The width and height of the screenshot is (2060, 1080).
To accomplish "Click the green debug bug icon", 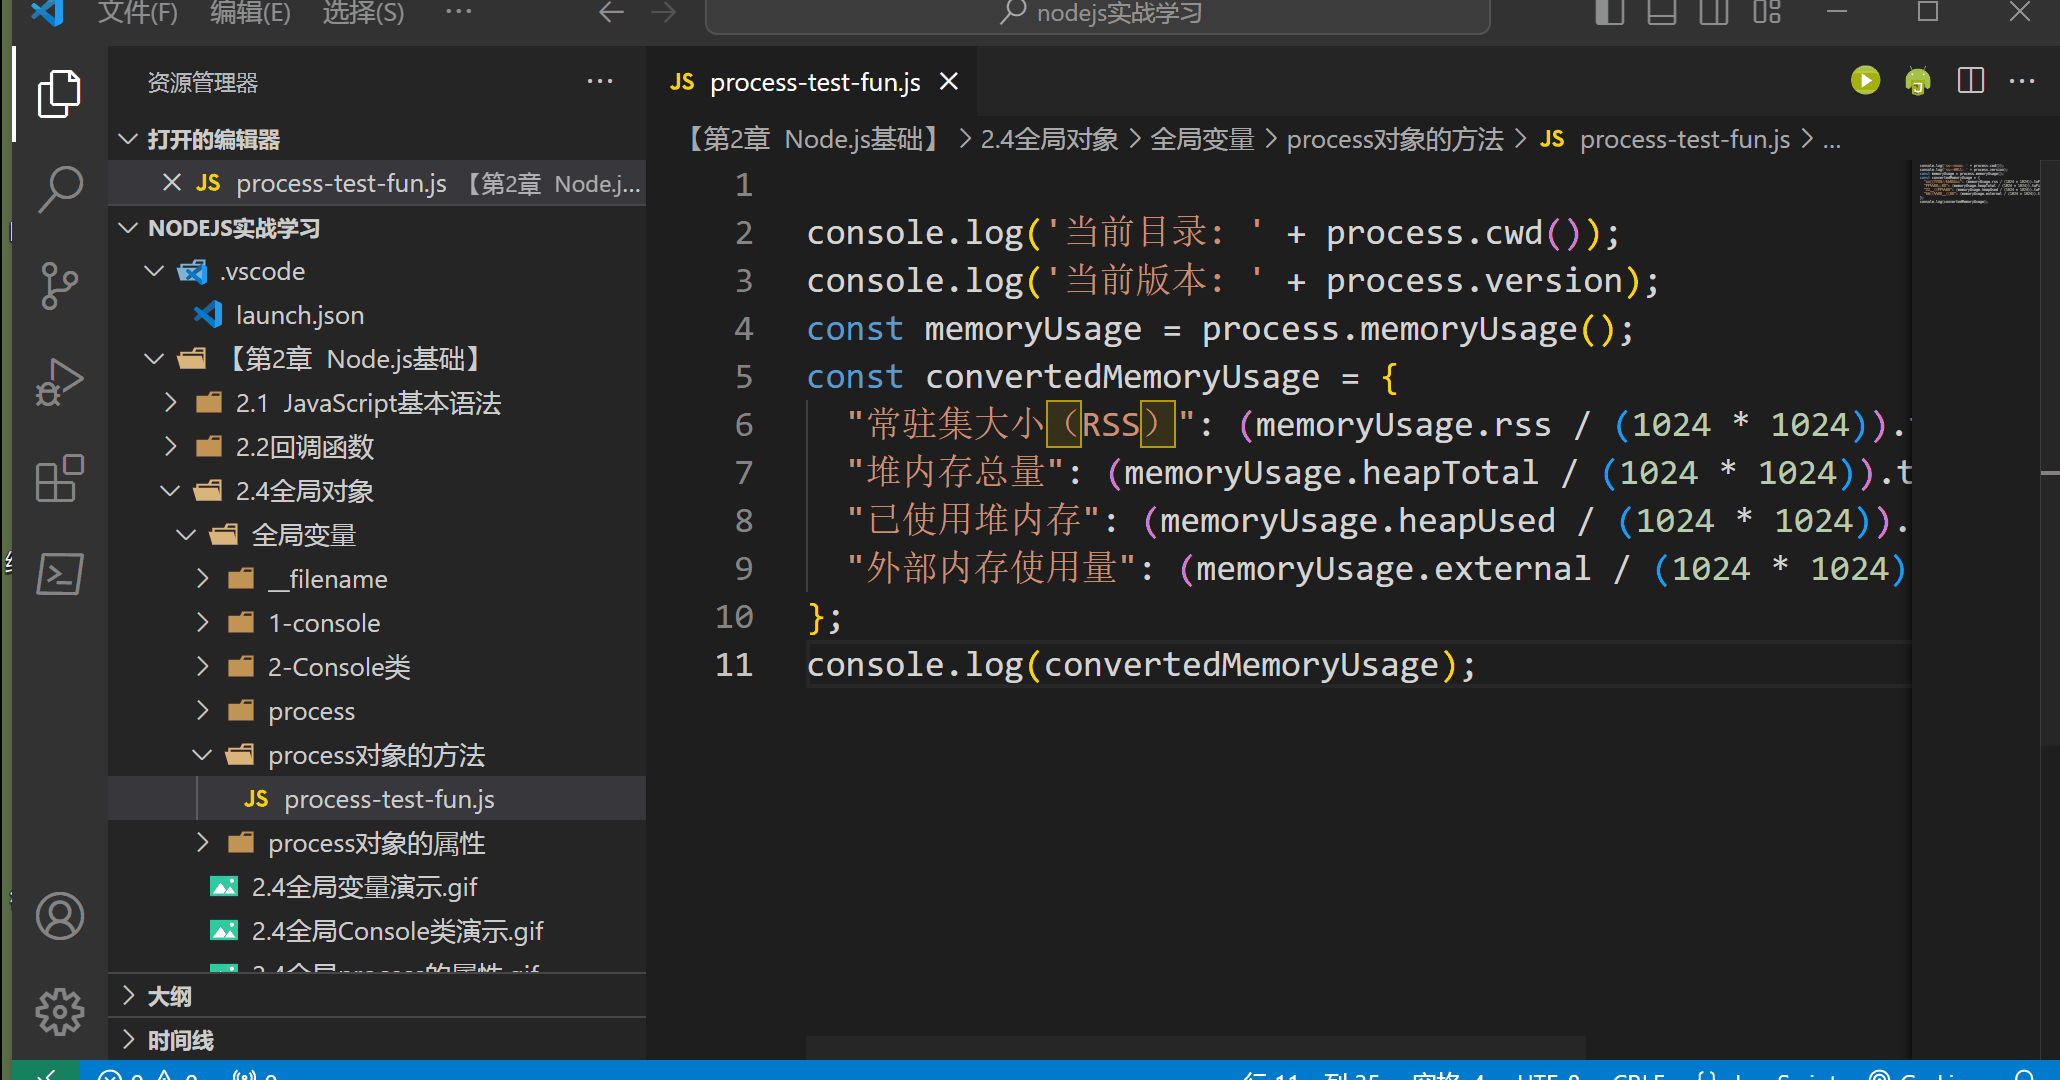I will click(1917, 81).
